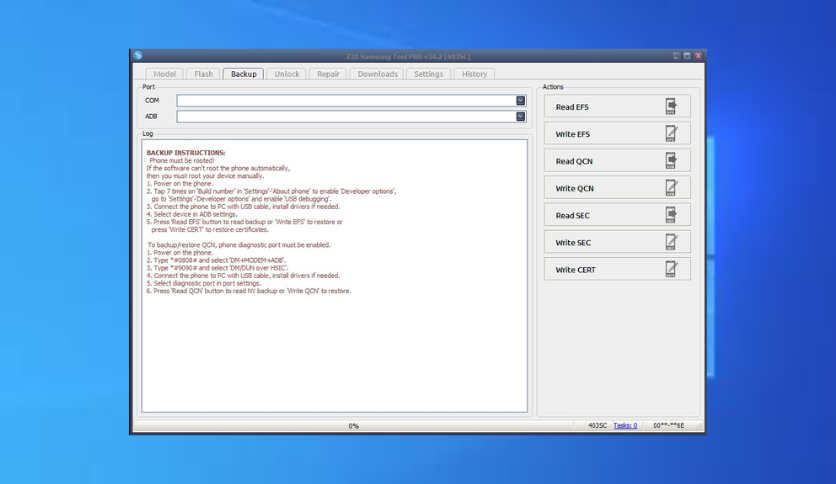Click the Write SEC button label
The width and height of the screenshot is (836, 484).
coord(573,243)
